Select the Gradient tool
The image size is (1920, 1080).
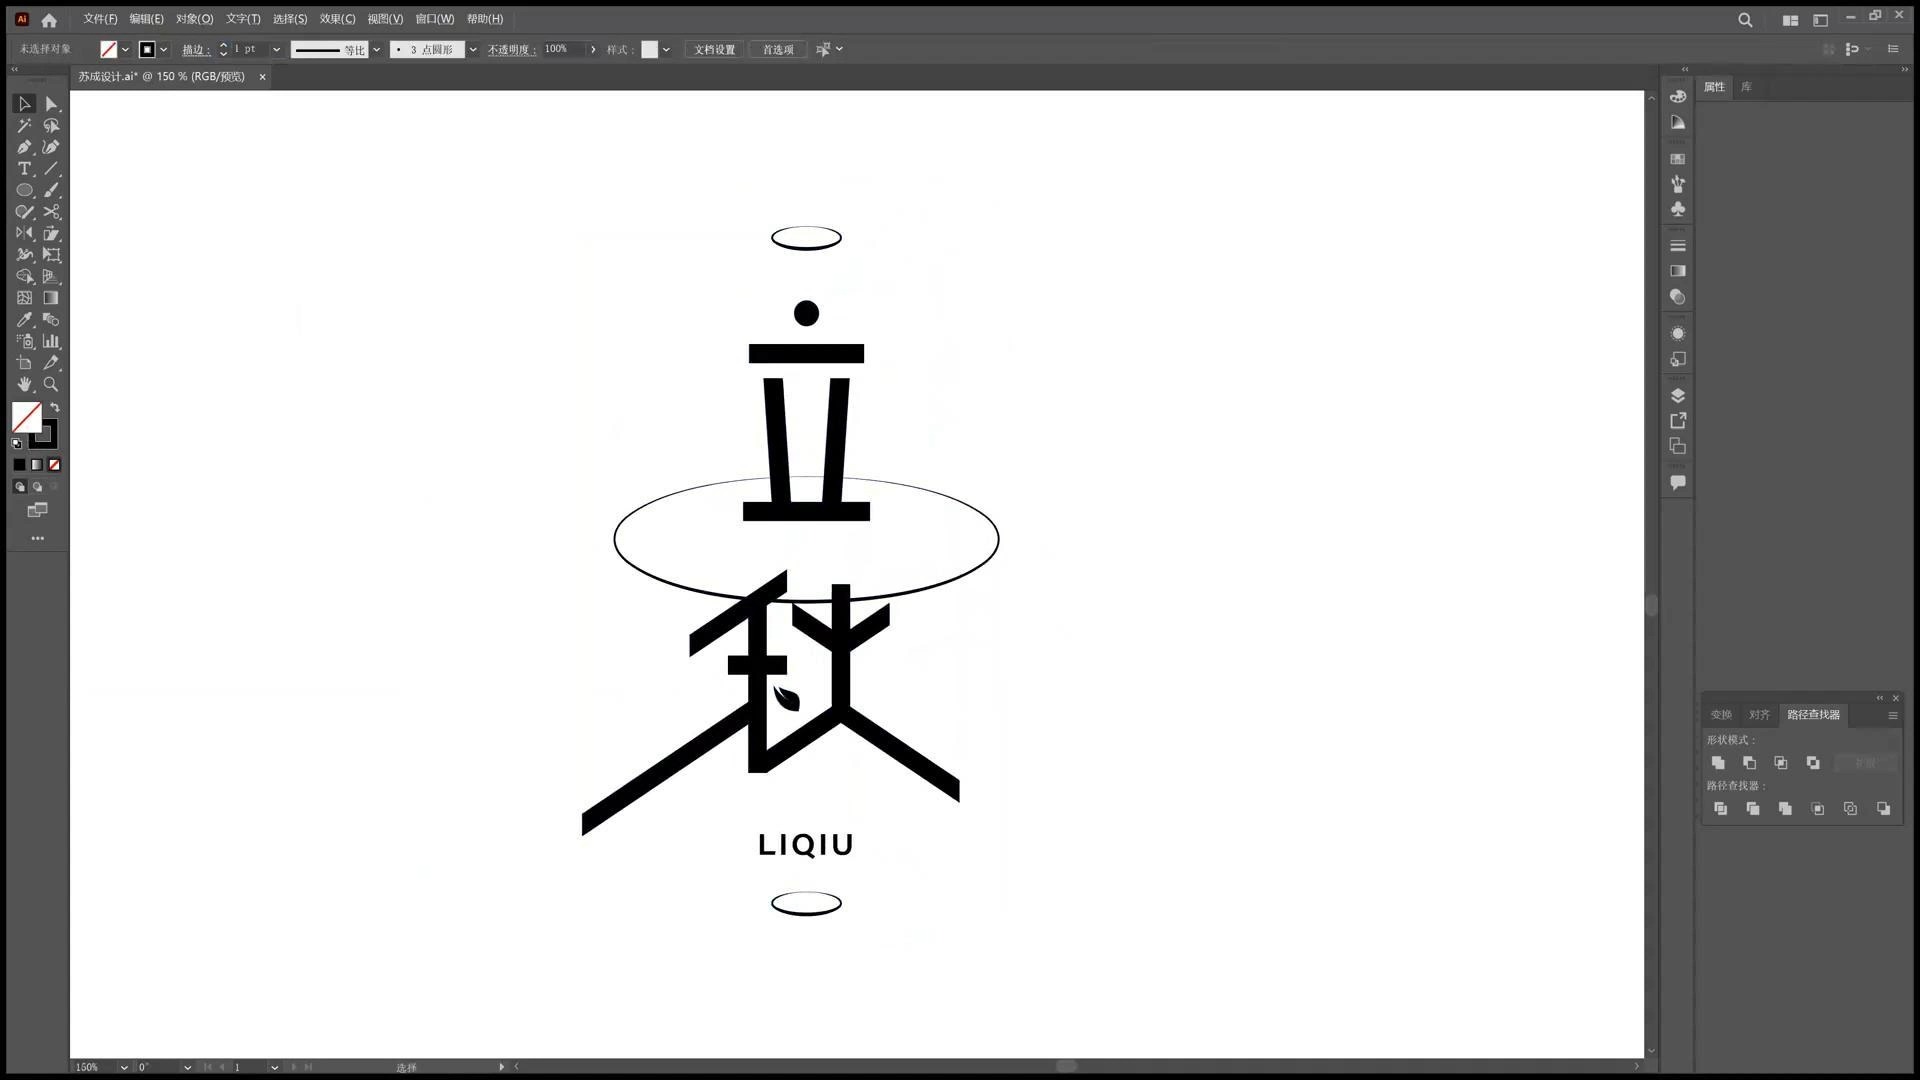[51, 298]
